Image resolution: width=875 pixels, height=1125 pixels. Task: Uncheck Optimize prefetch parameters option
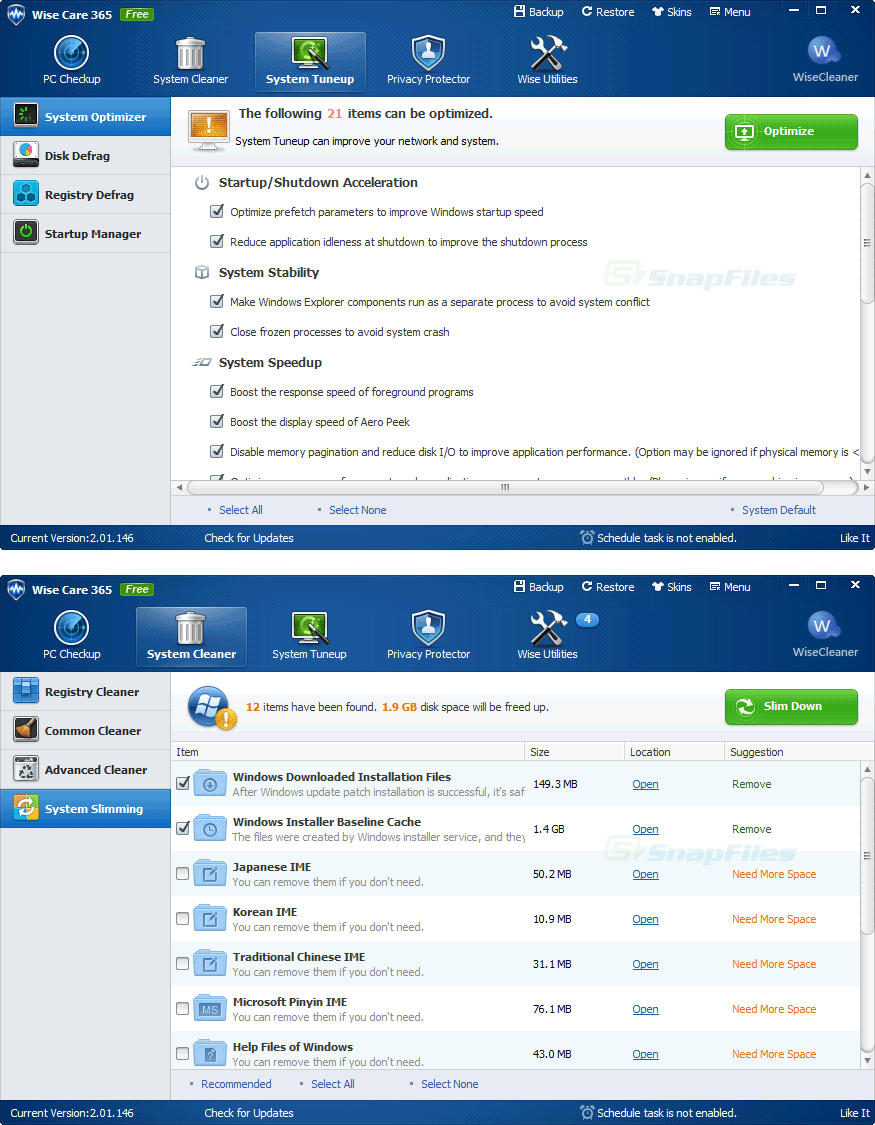pos(217,211)
